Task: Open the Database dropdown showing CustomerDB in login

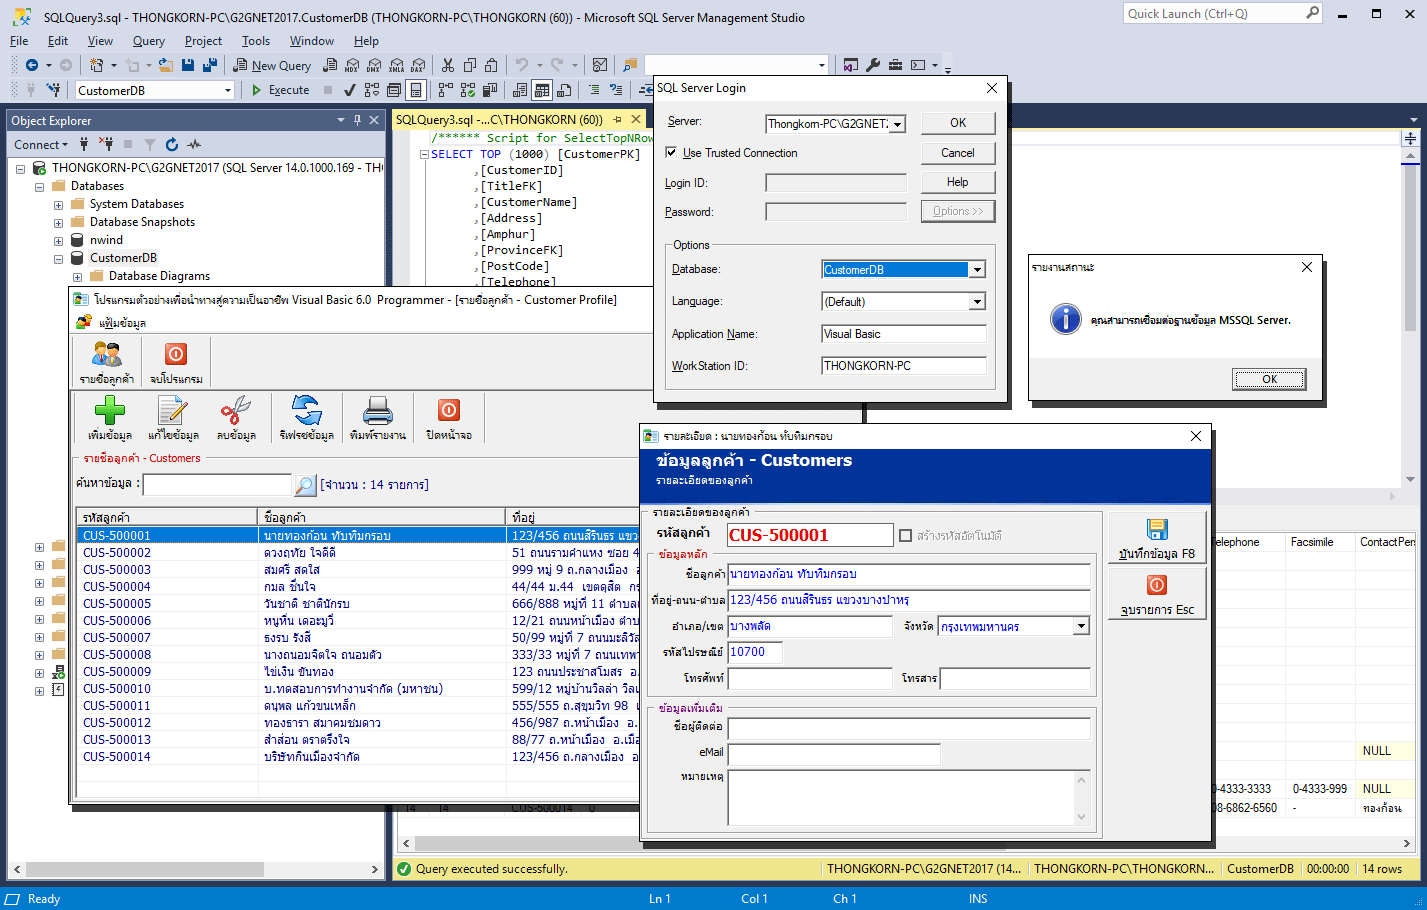Action: point(978,270)
